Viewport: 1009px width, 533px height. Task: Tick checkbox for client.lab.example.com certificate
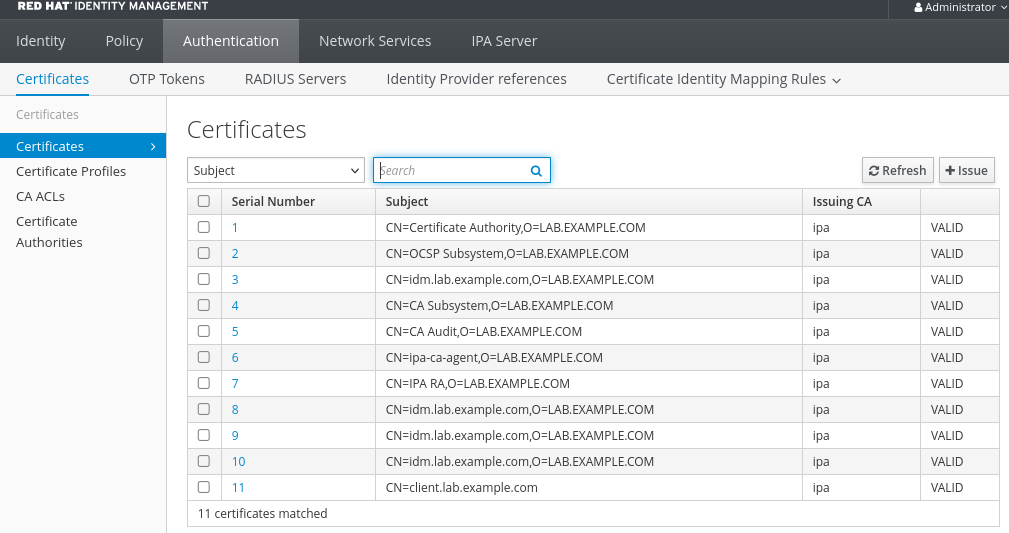[x=204, y=487]
